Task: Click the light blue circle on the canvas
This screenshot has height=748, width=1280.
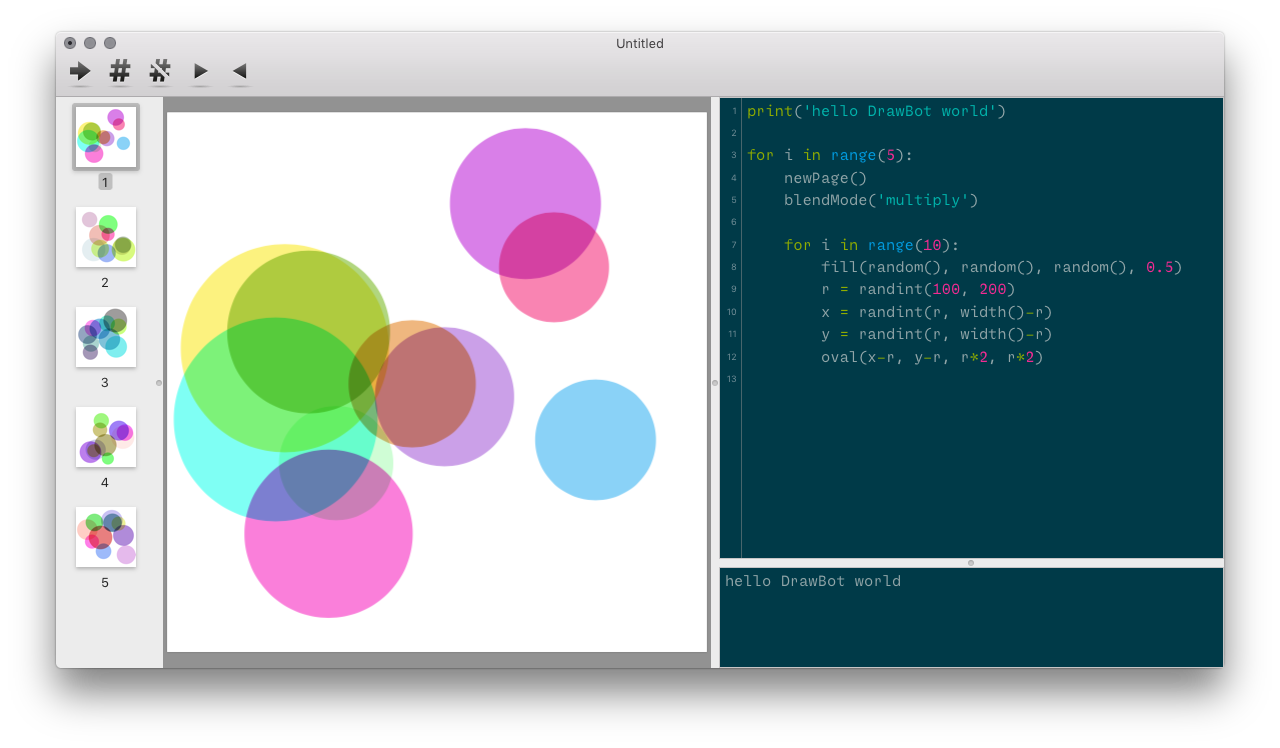Action: tap(595, 439)
